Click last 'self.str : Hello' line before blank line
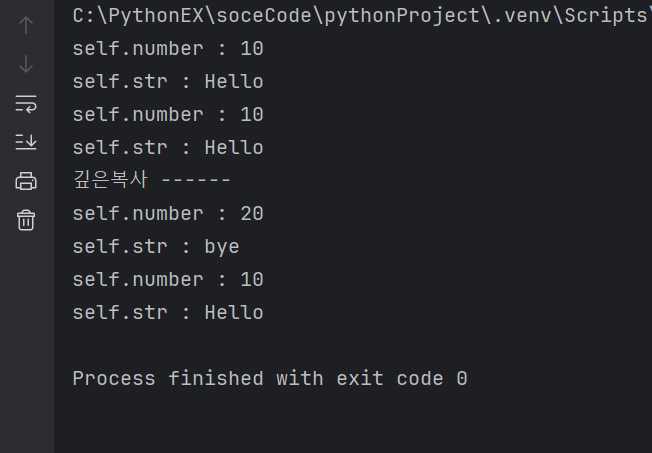 tap(168, 313)
